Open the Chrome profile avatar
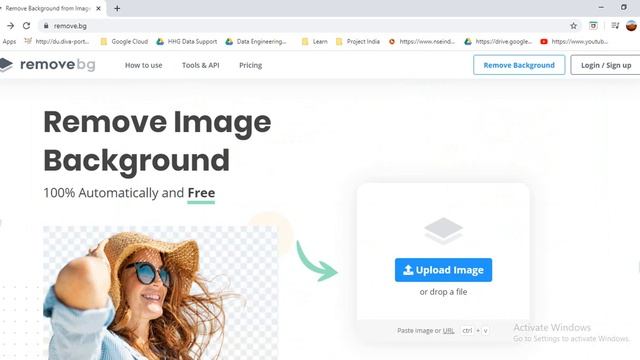 pos(631,26)
